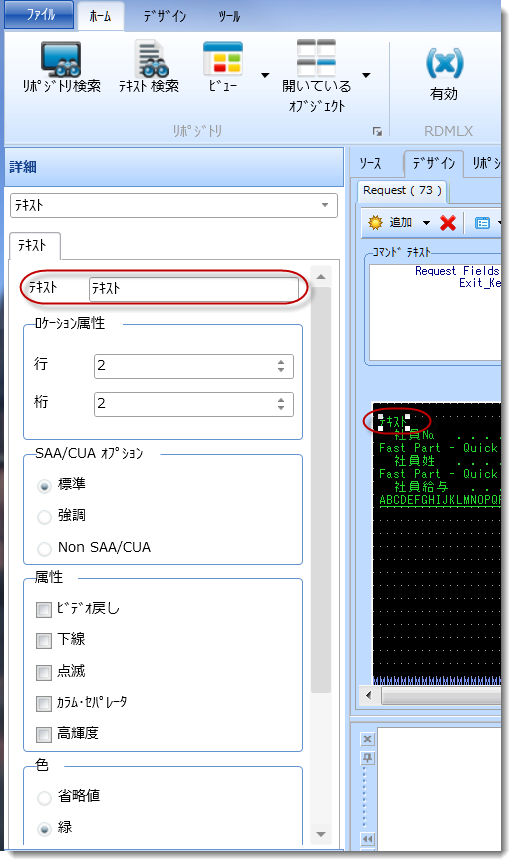Image resolution: width=516 pixels, height=866 pixels.
Task: Expand the 追加 dropdown arrow
Action: click(427, 223)
